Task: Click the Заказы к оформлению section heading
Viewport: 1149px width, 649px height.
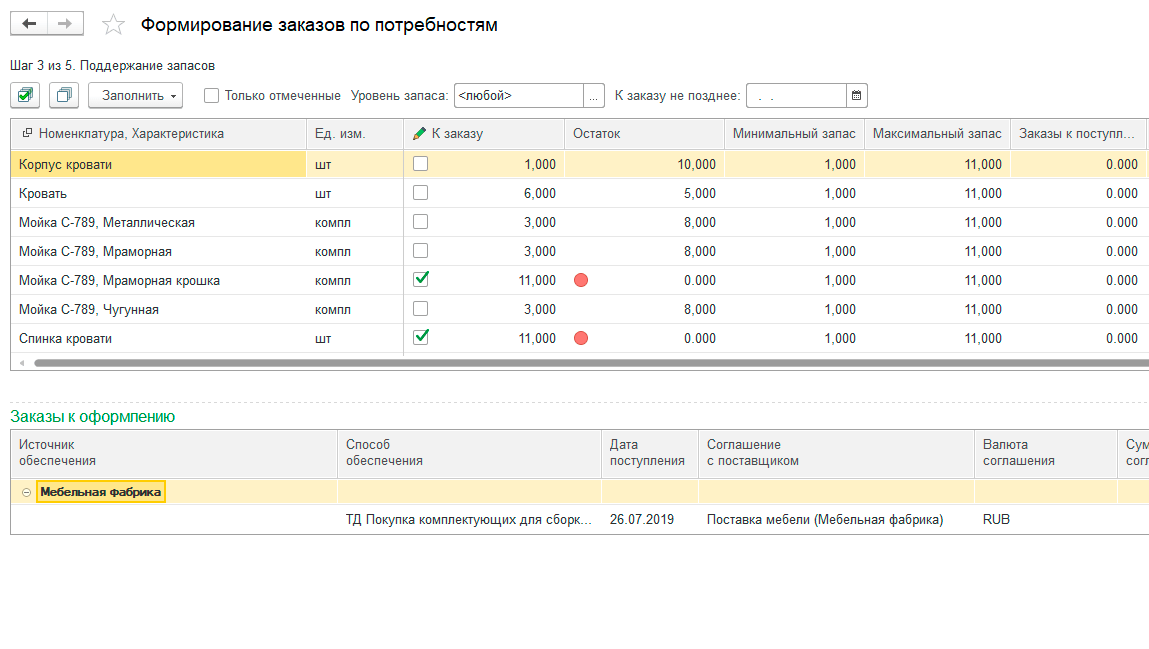Action: [92, 416]
